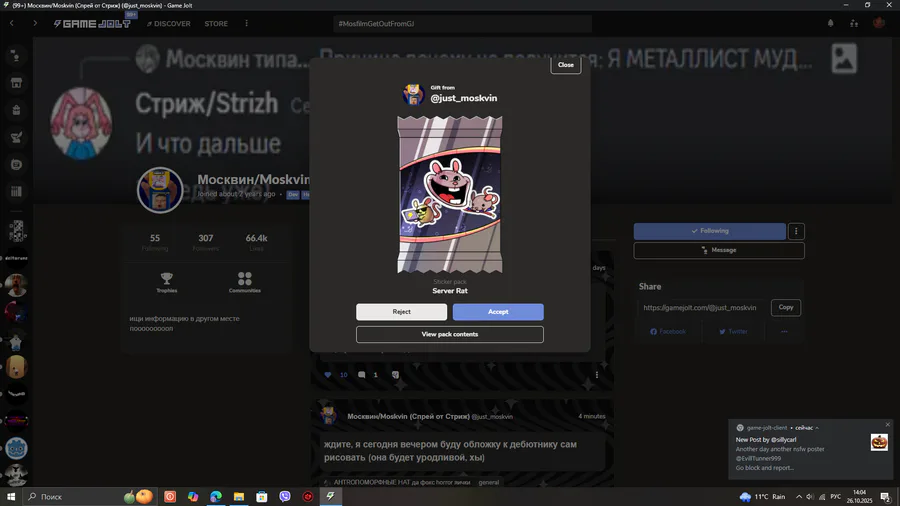
Task: Open the playlists icon in left sidebar
Action: point(16,192)
